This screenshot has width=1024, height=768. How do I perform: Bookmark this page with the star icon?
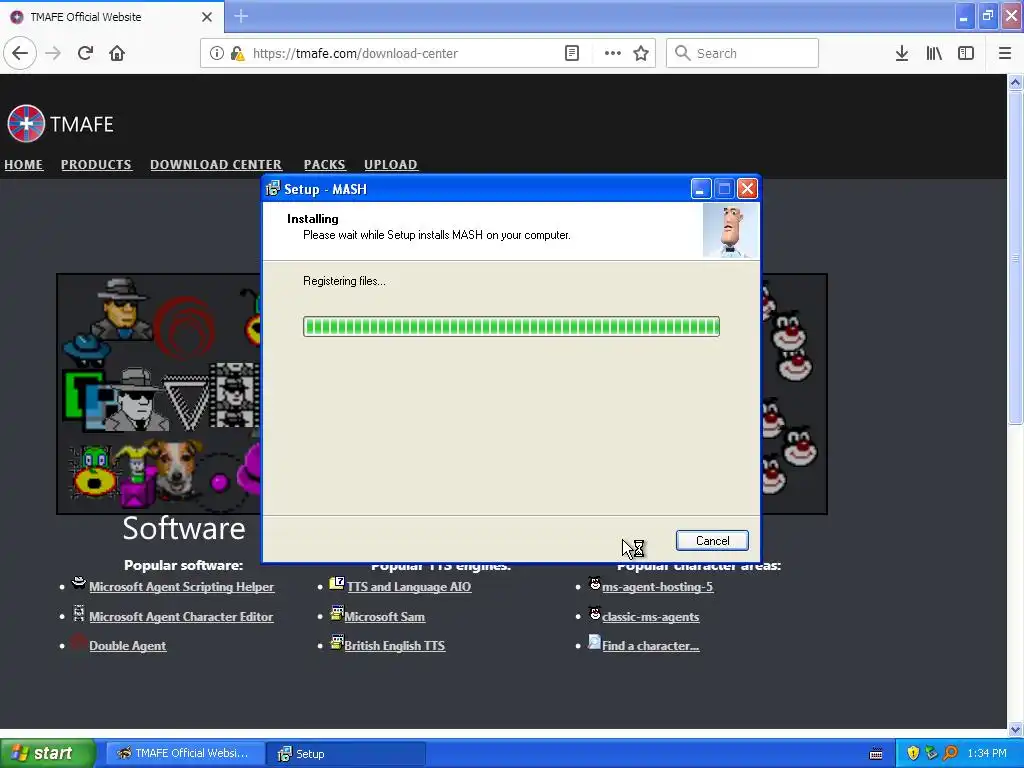641,53
